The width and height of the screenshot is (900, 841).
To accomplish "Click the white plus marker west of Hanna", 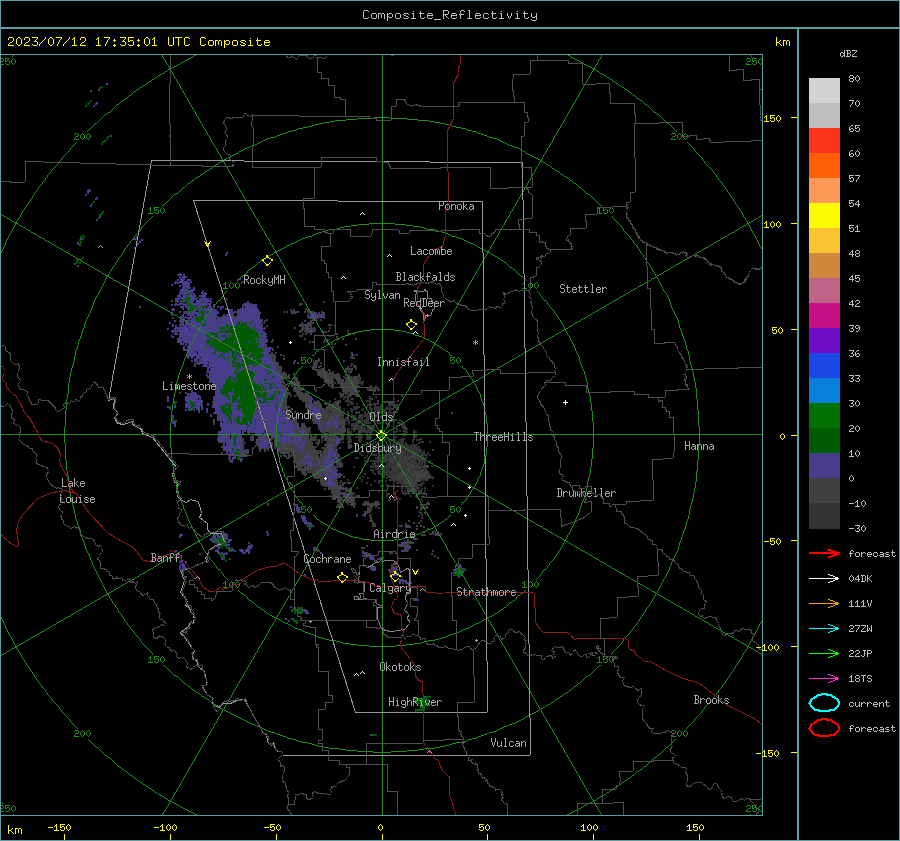I will click(565, 402).
